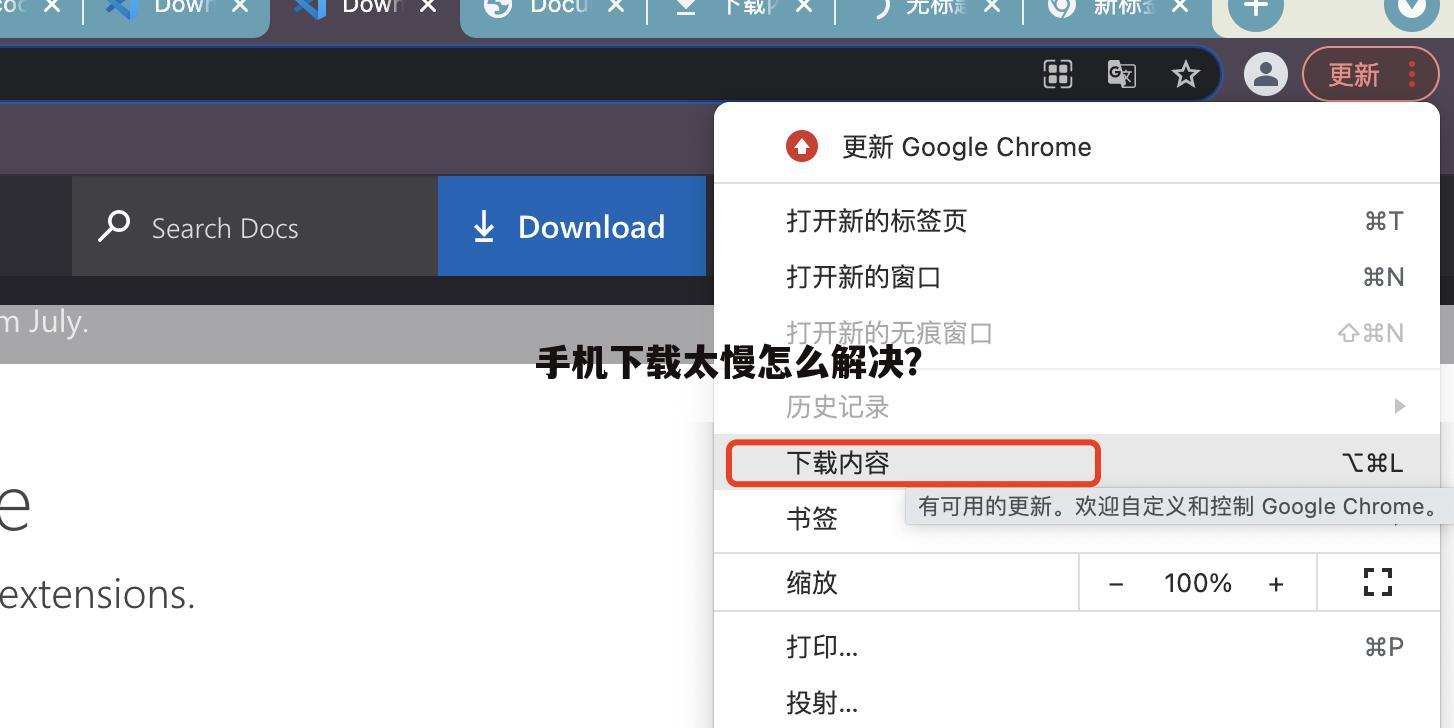Image resolution: width=1454 pixels, height=728 pixels.
Task: Toggle fullscreen via the zoom row icon
Action: point(1378,582)
